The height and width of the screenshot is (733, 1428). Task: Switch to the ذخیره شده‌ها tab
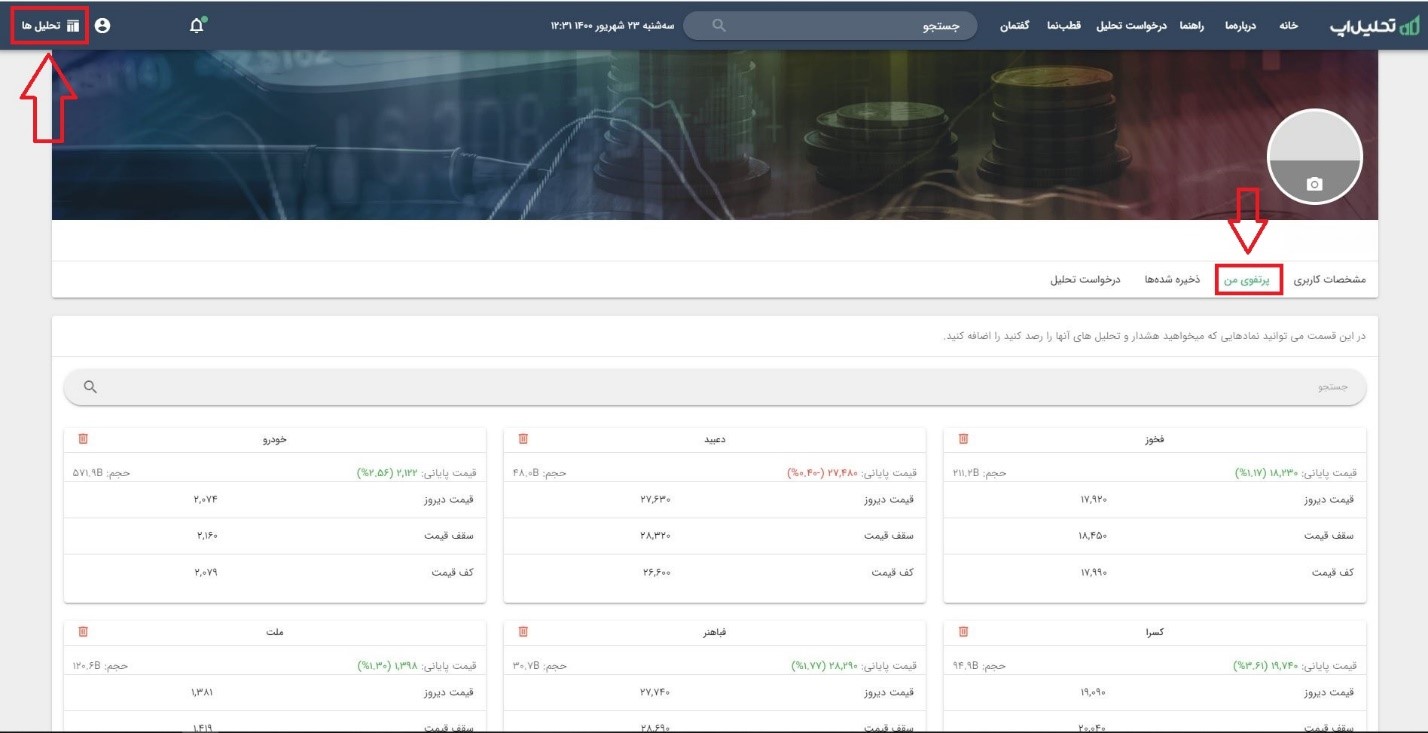point(1172,280)
